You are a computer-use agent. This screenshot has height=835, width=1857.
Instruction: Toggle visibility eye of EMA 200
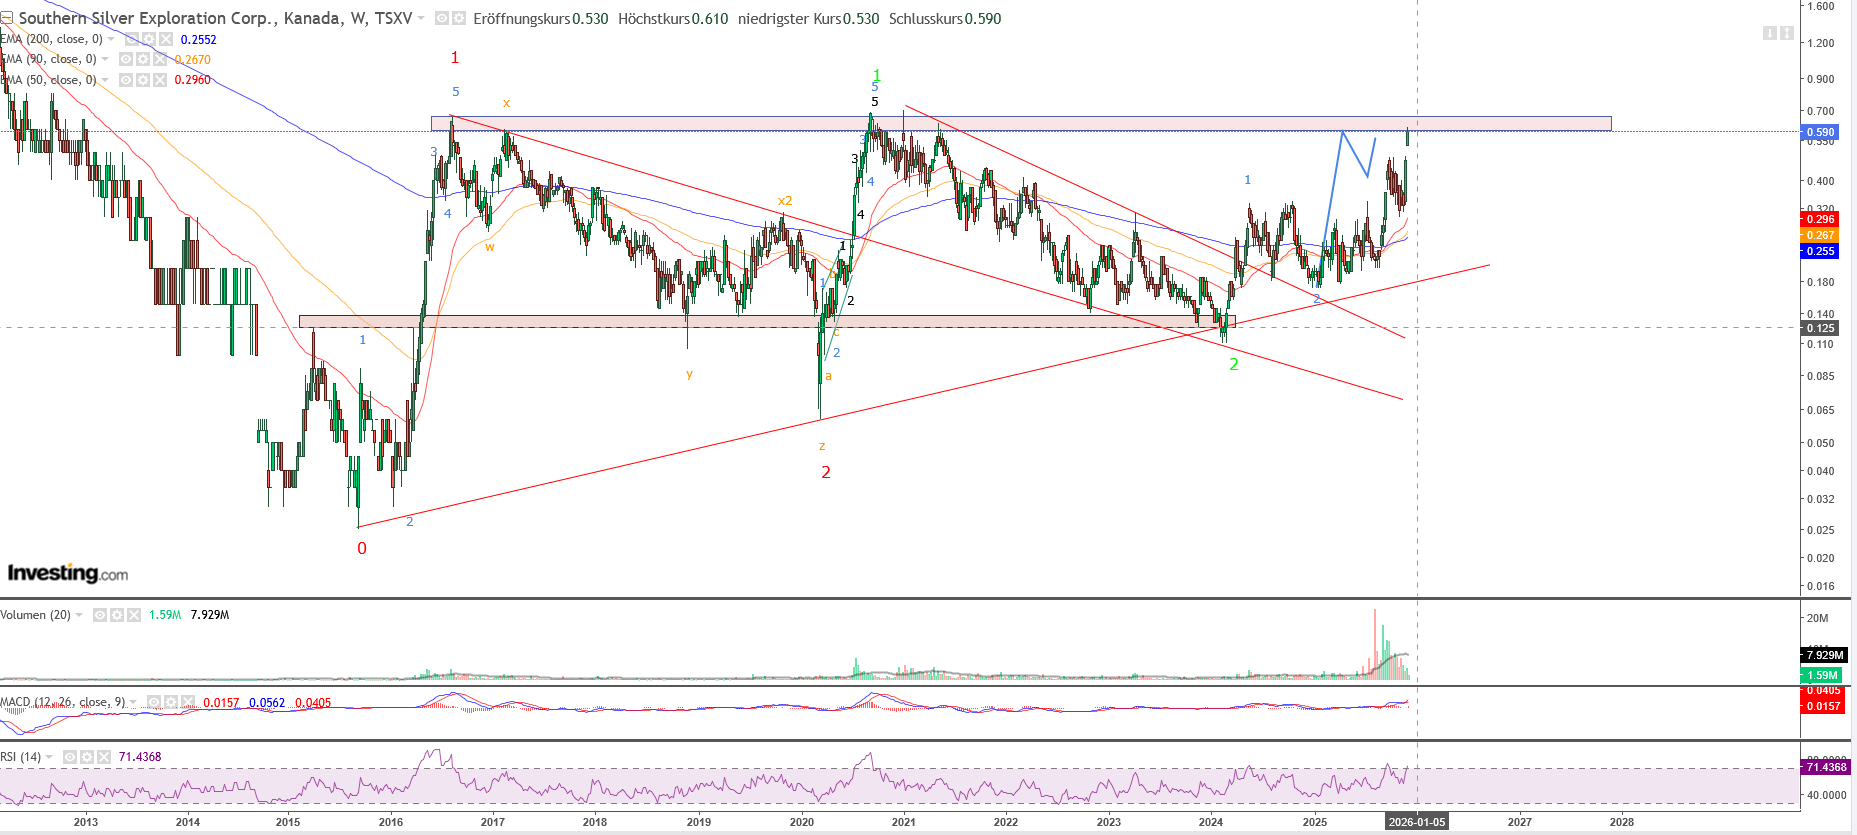[x=132, y=39]
